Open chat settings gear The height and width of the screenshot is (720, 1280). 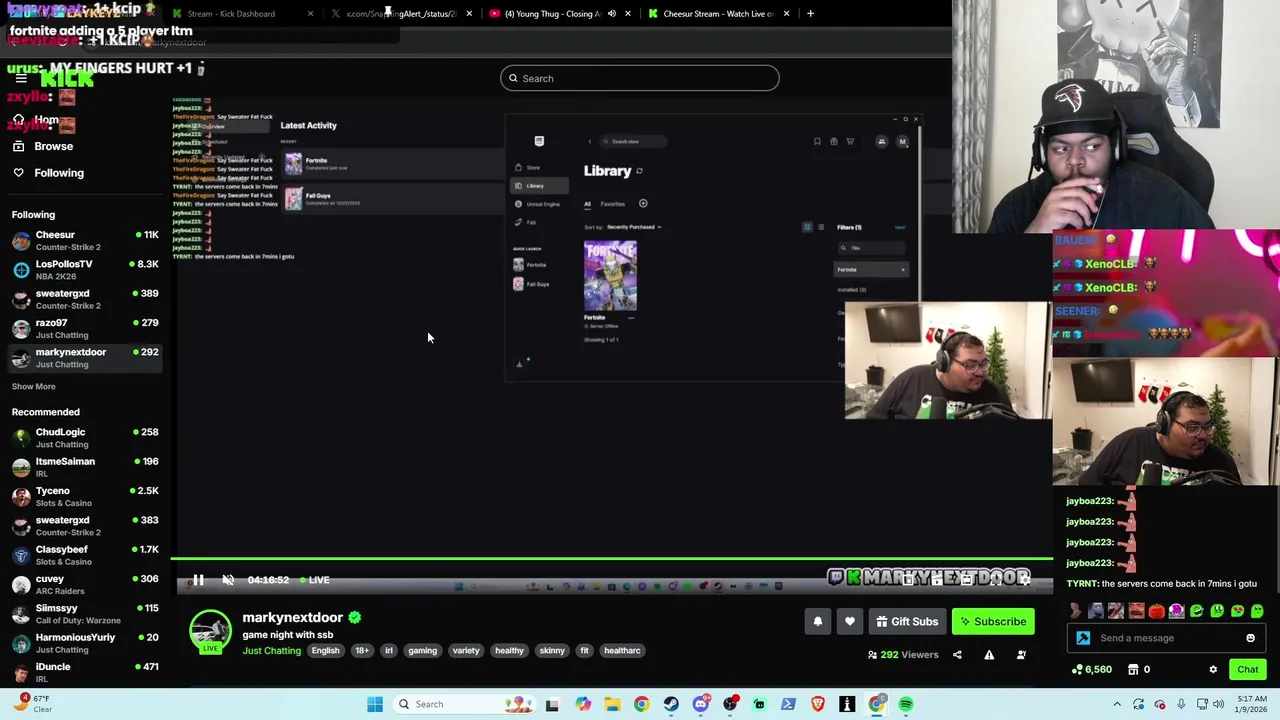1213,670
